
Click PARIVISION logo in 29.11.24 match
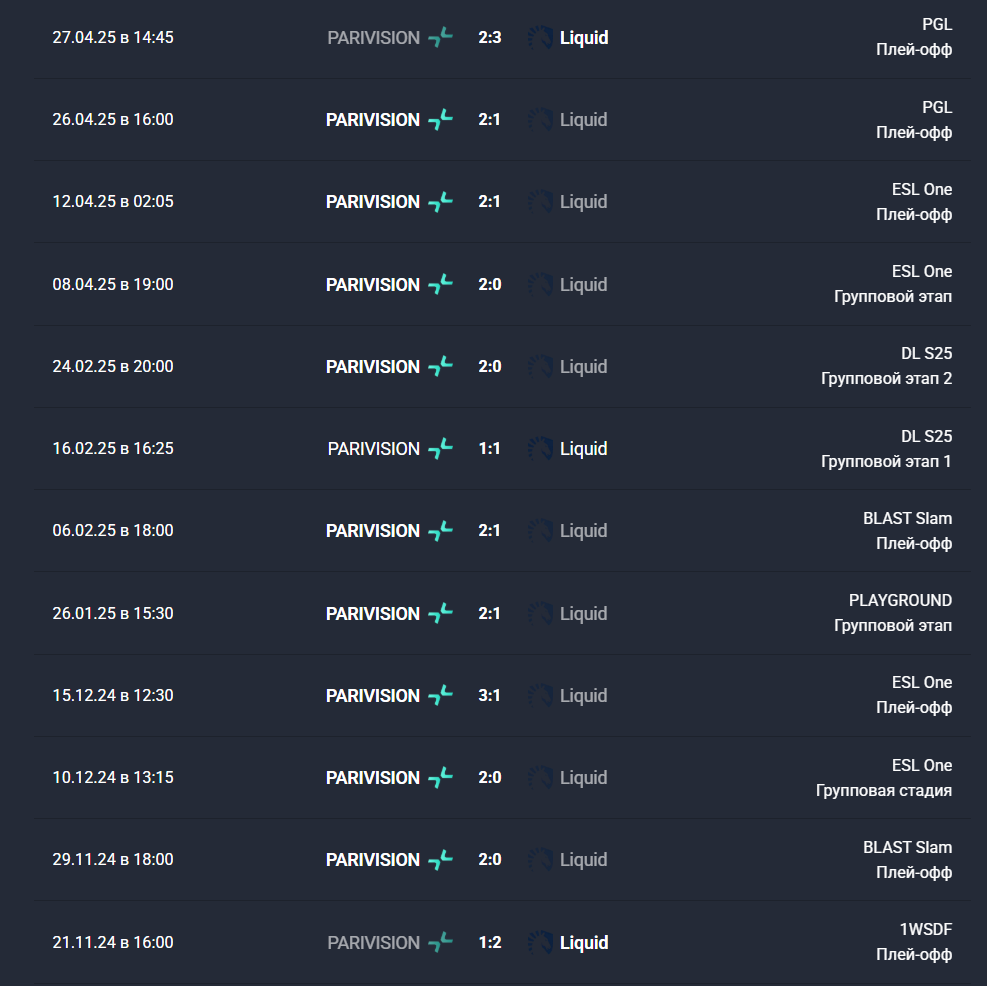point(440,860)
